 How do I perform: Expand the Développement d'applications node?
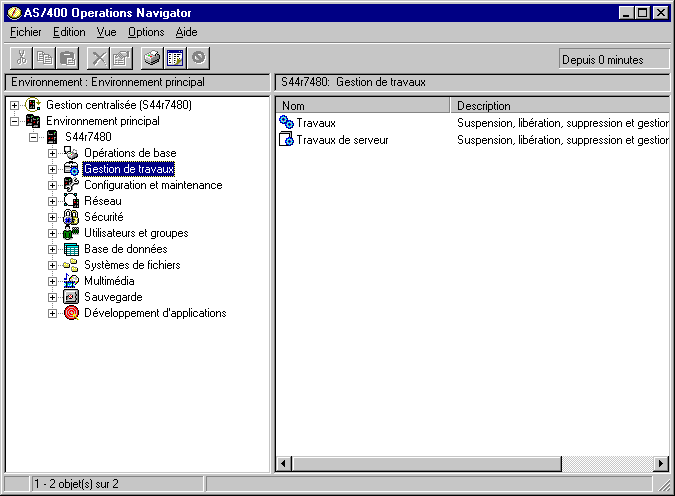pos(52,313)
